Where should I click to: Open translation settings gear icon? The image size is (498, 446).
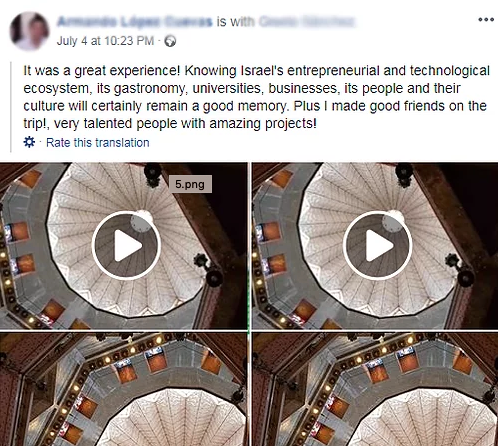coord(29,142)
